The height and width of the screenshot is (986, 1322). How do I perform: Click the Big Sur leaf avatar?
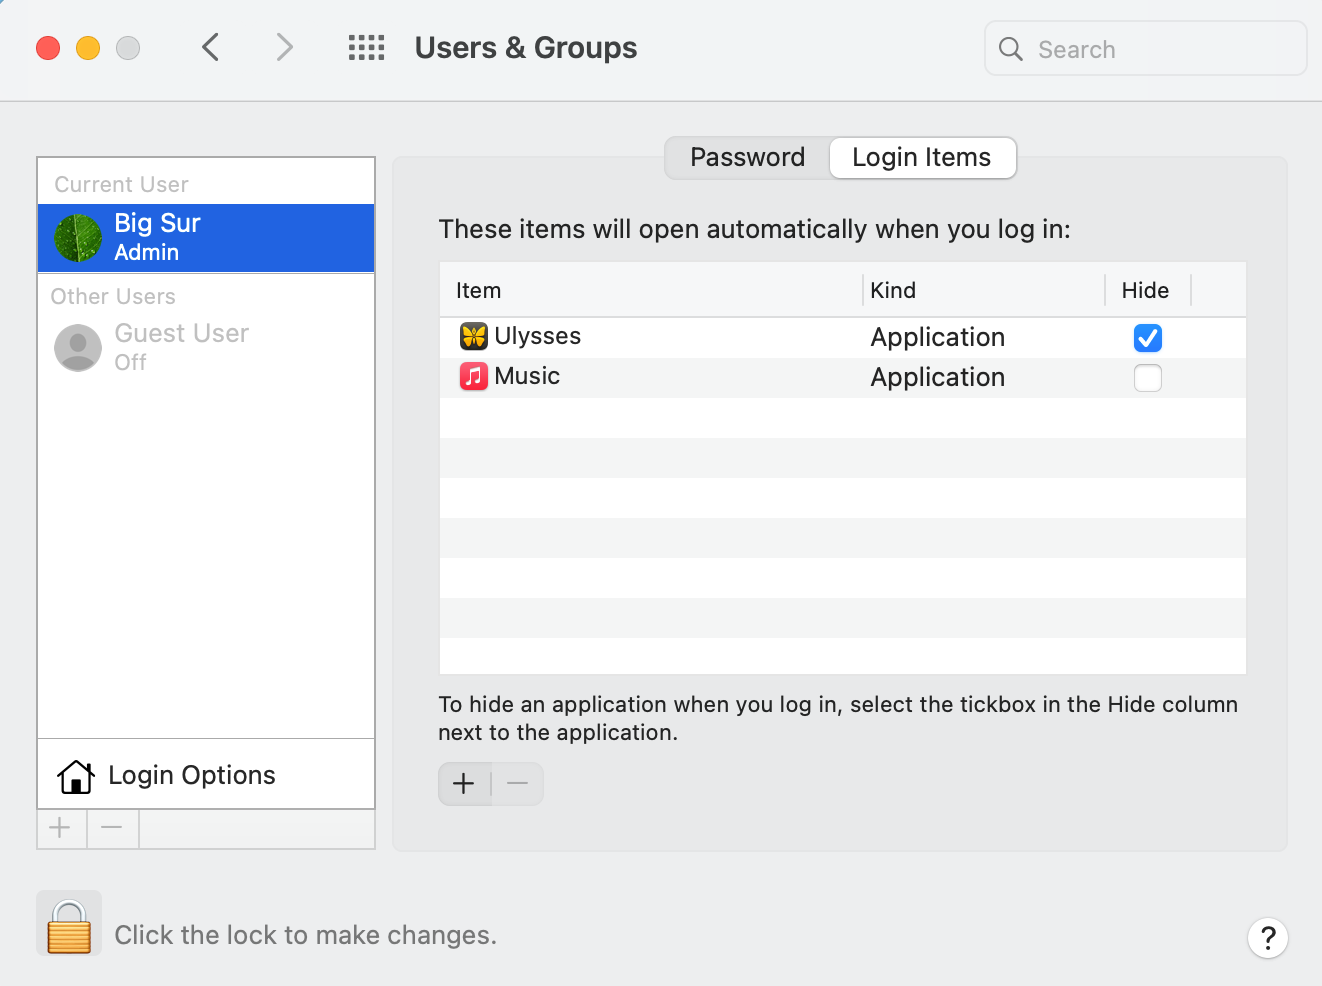[77, 238]
